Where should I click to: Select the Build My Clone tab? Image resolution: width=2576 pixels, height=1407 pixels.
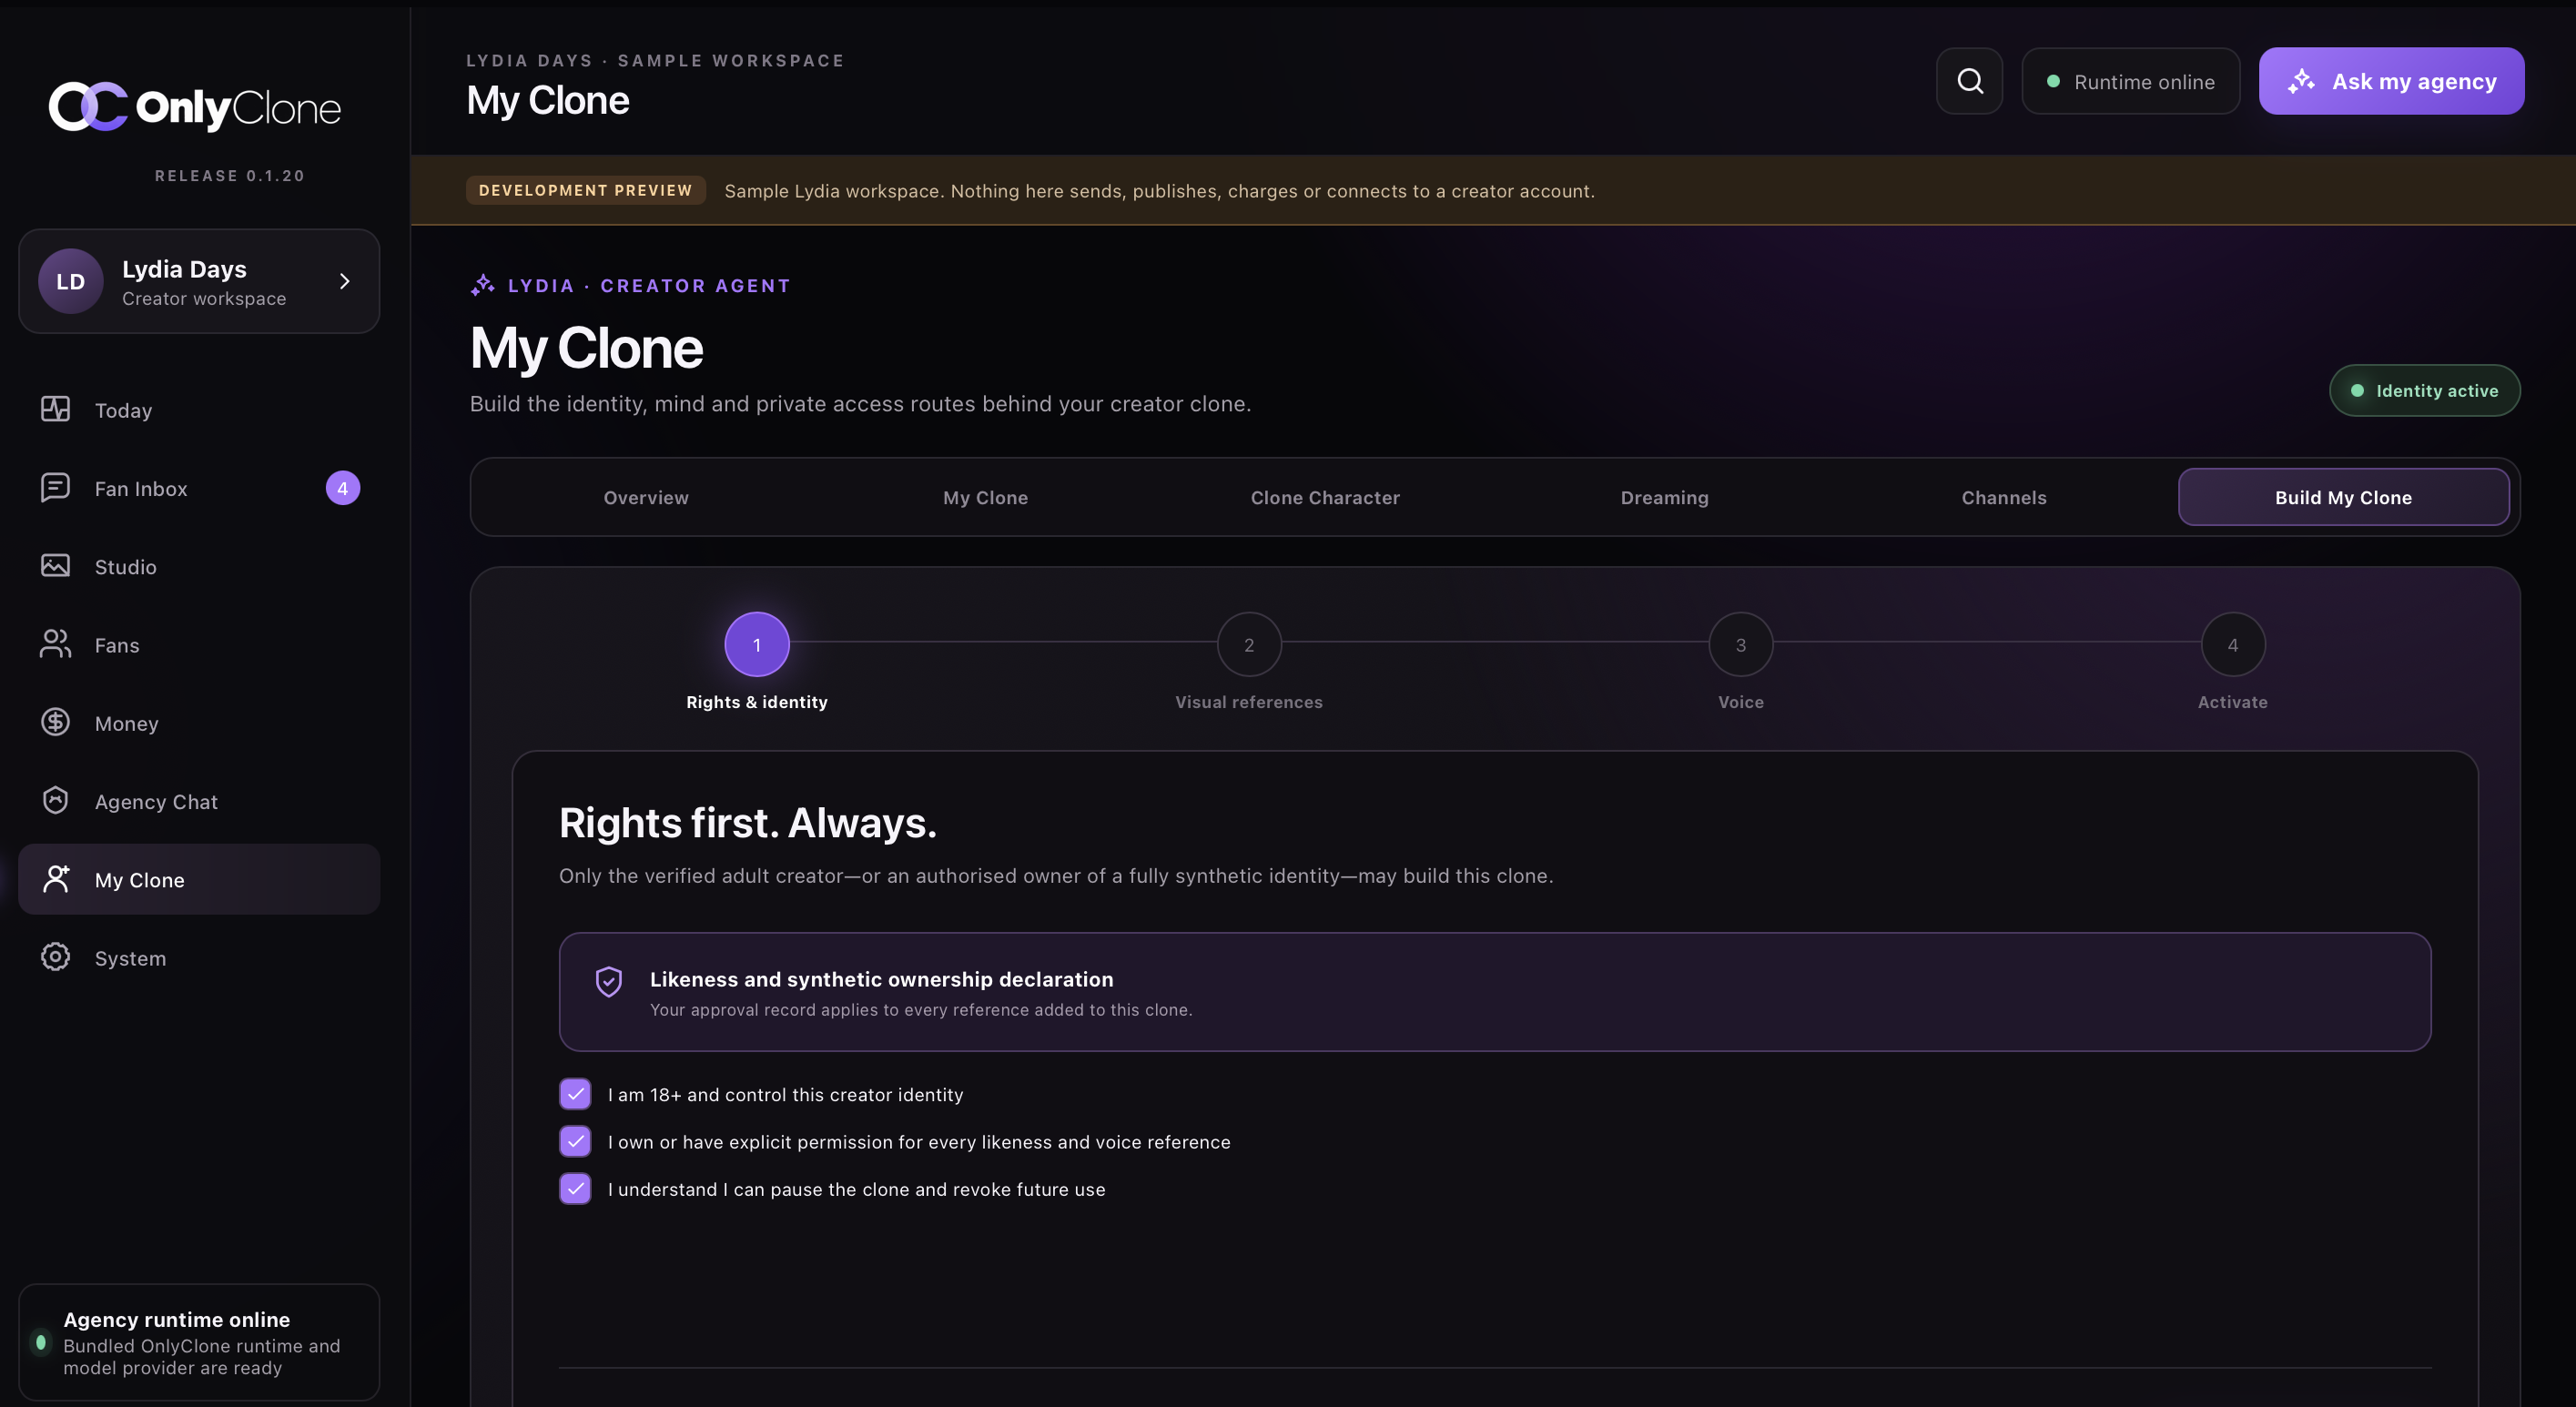pos(2343,497)
